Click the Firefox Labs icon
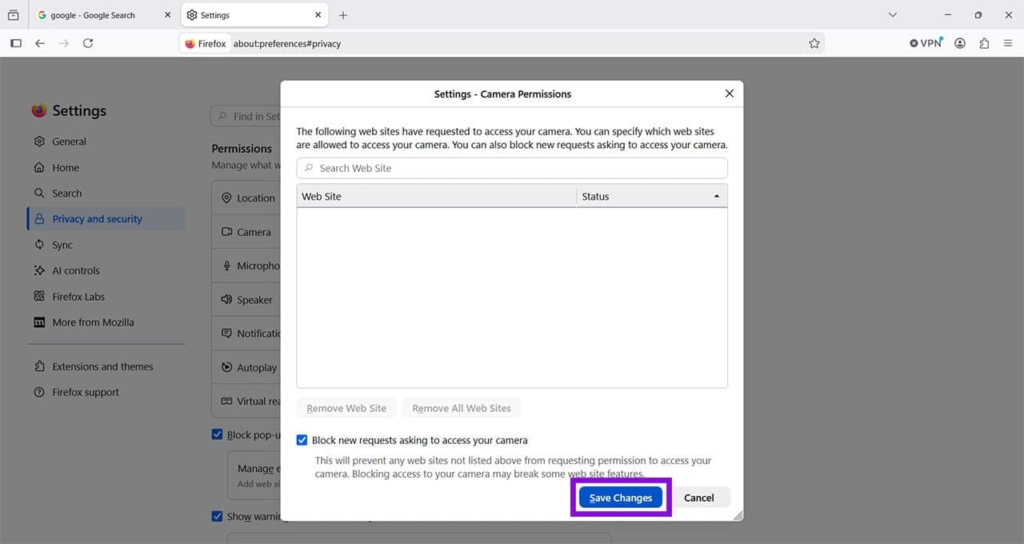1024x544 pixels. click(x=39, y=296)
